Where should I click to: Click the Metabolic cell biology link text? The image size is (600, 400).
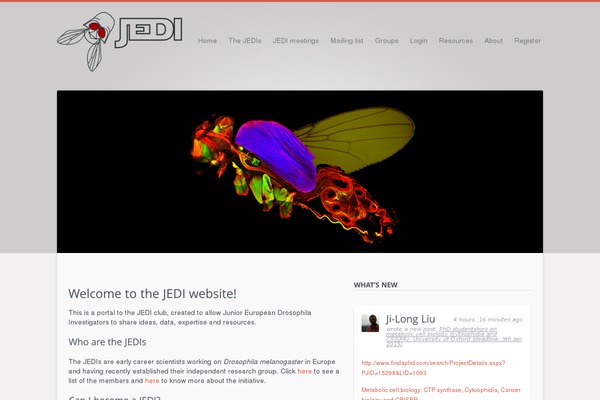[x=441, y=394]
